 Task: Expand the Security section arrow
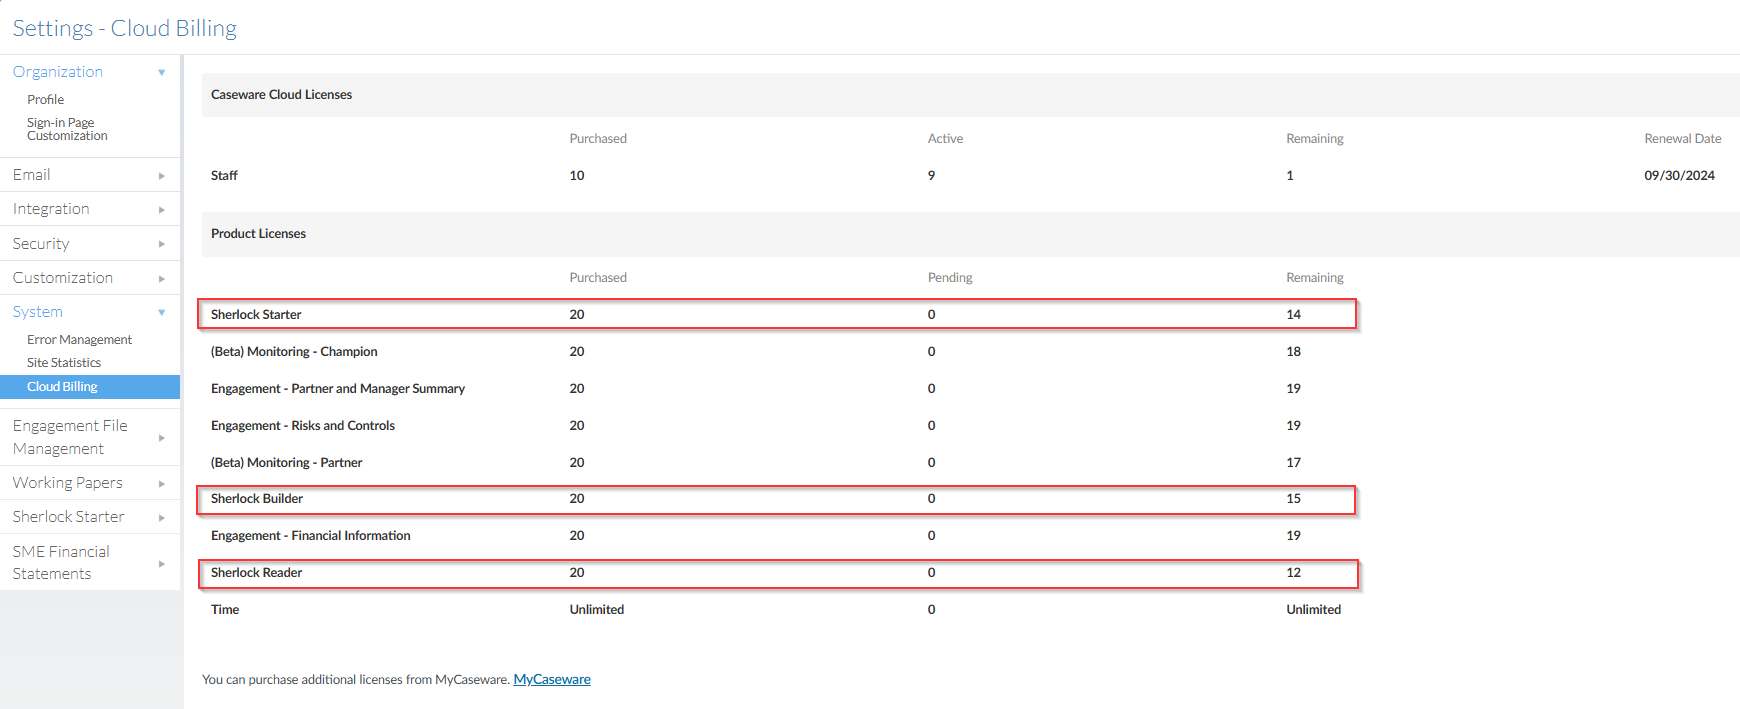coord(161,244)
